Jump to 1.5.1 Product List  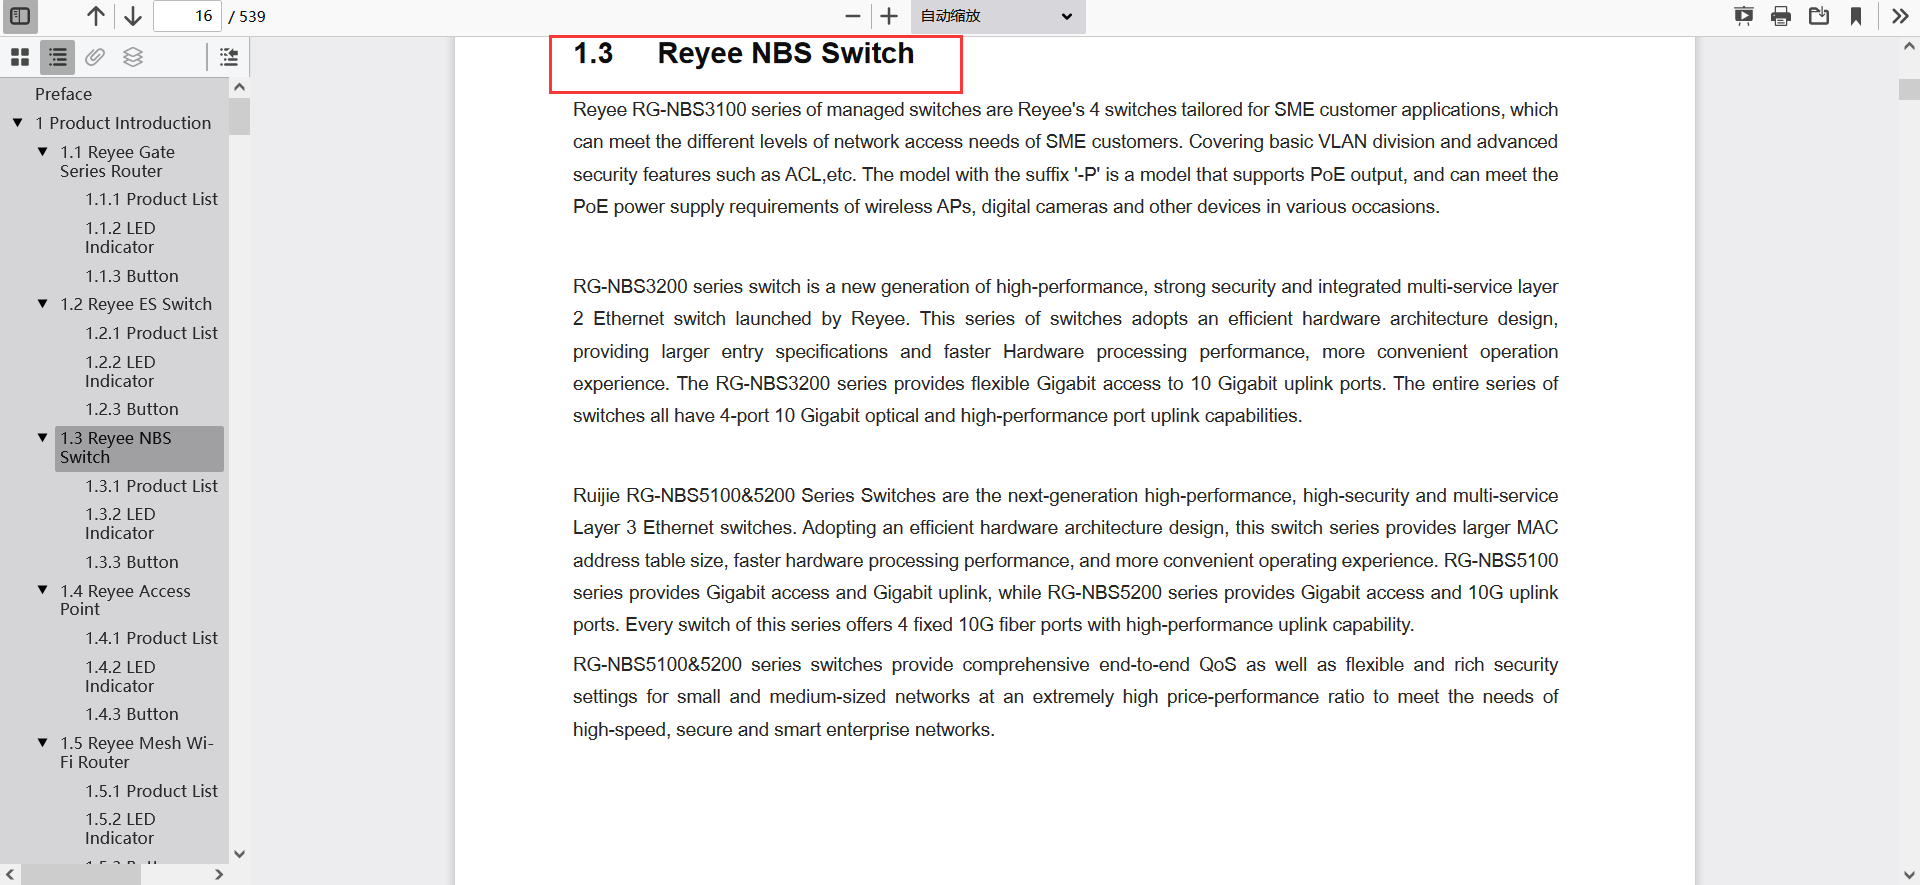pos(151,791)
